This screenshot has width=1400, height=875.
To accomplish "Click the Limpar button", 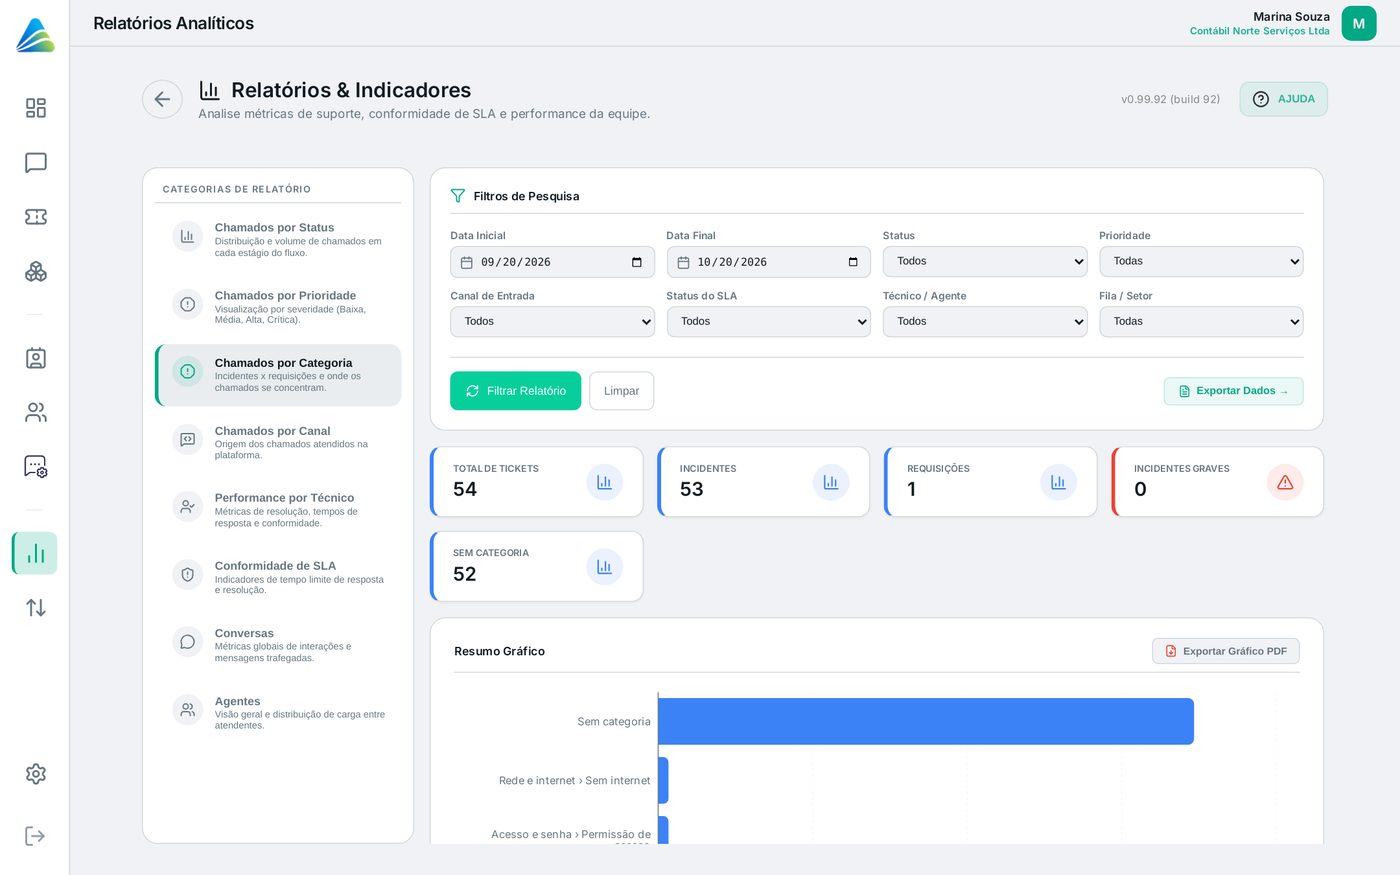I will click(x=621, y=391).
